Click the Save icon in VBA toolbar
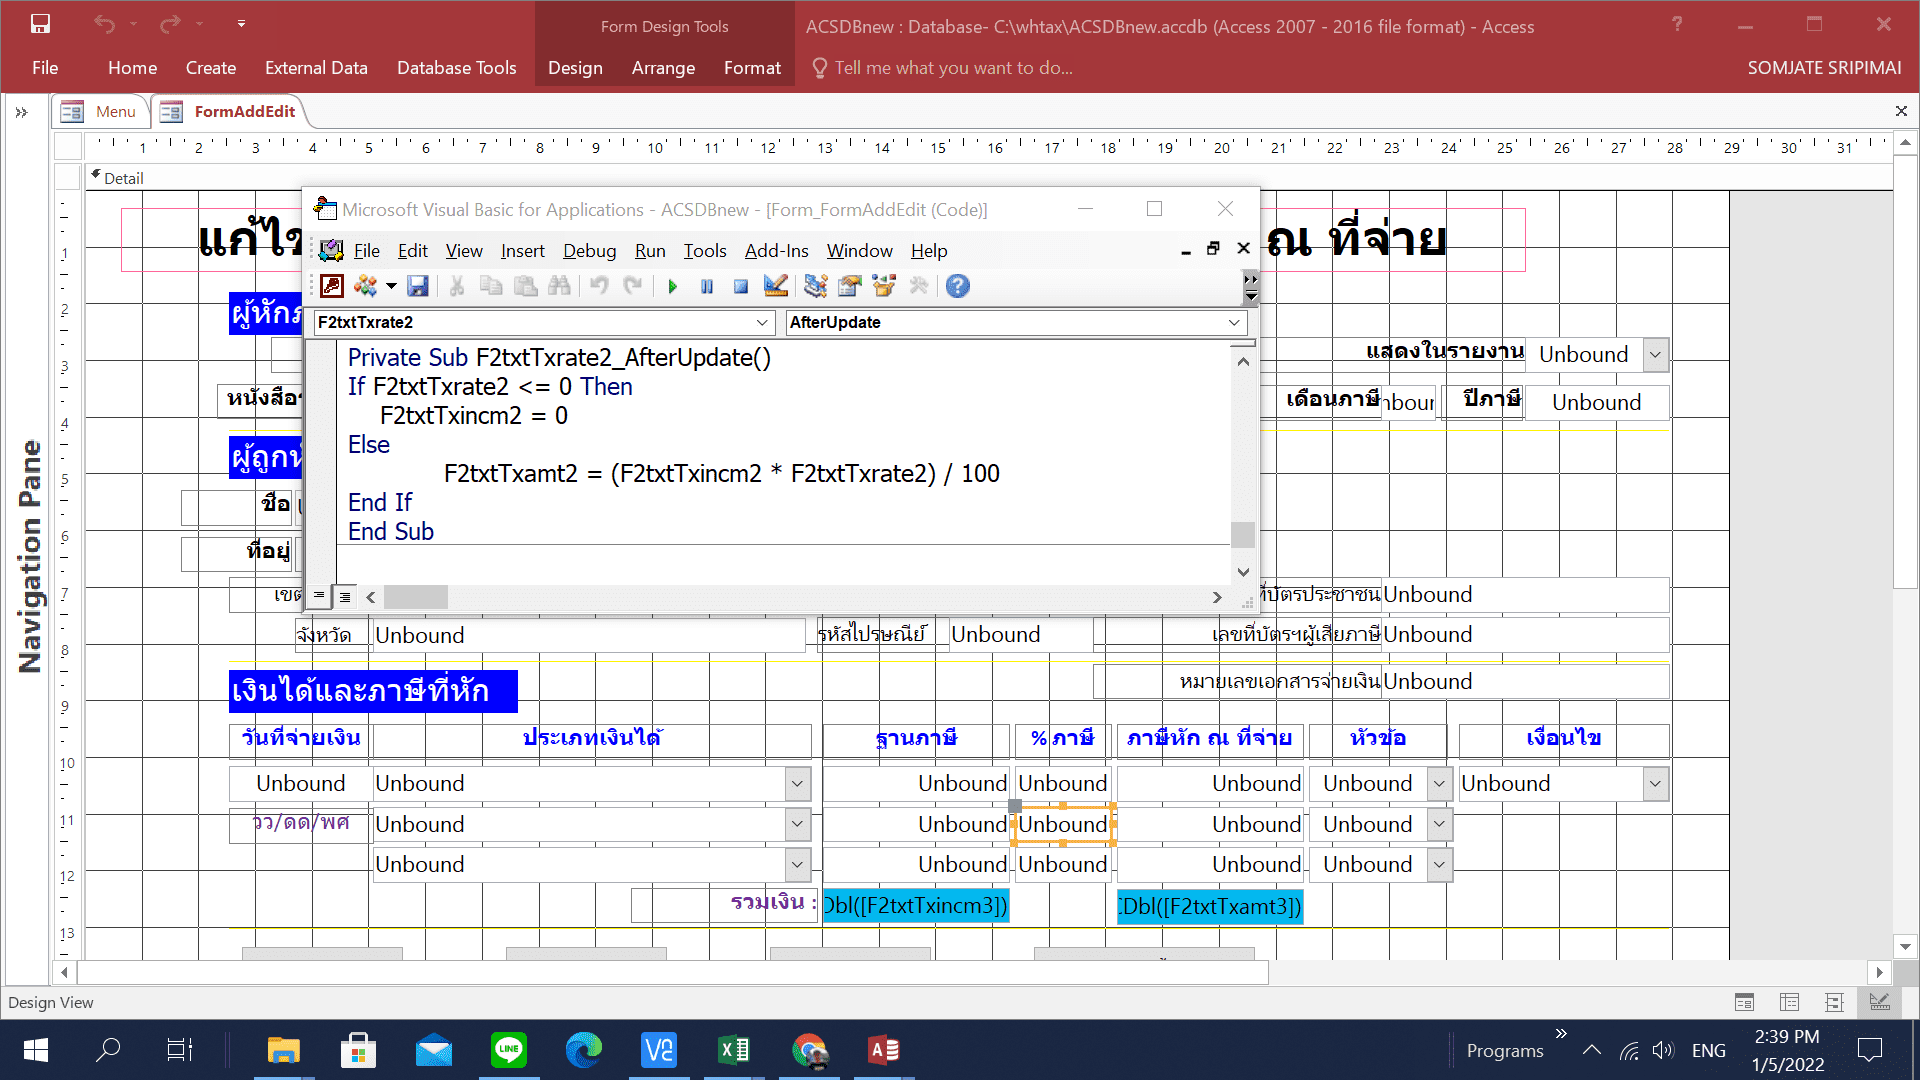This screenshot has width=1920, height=1080. (x=418, y=286)
